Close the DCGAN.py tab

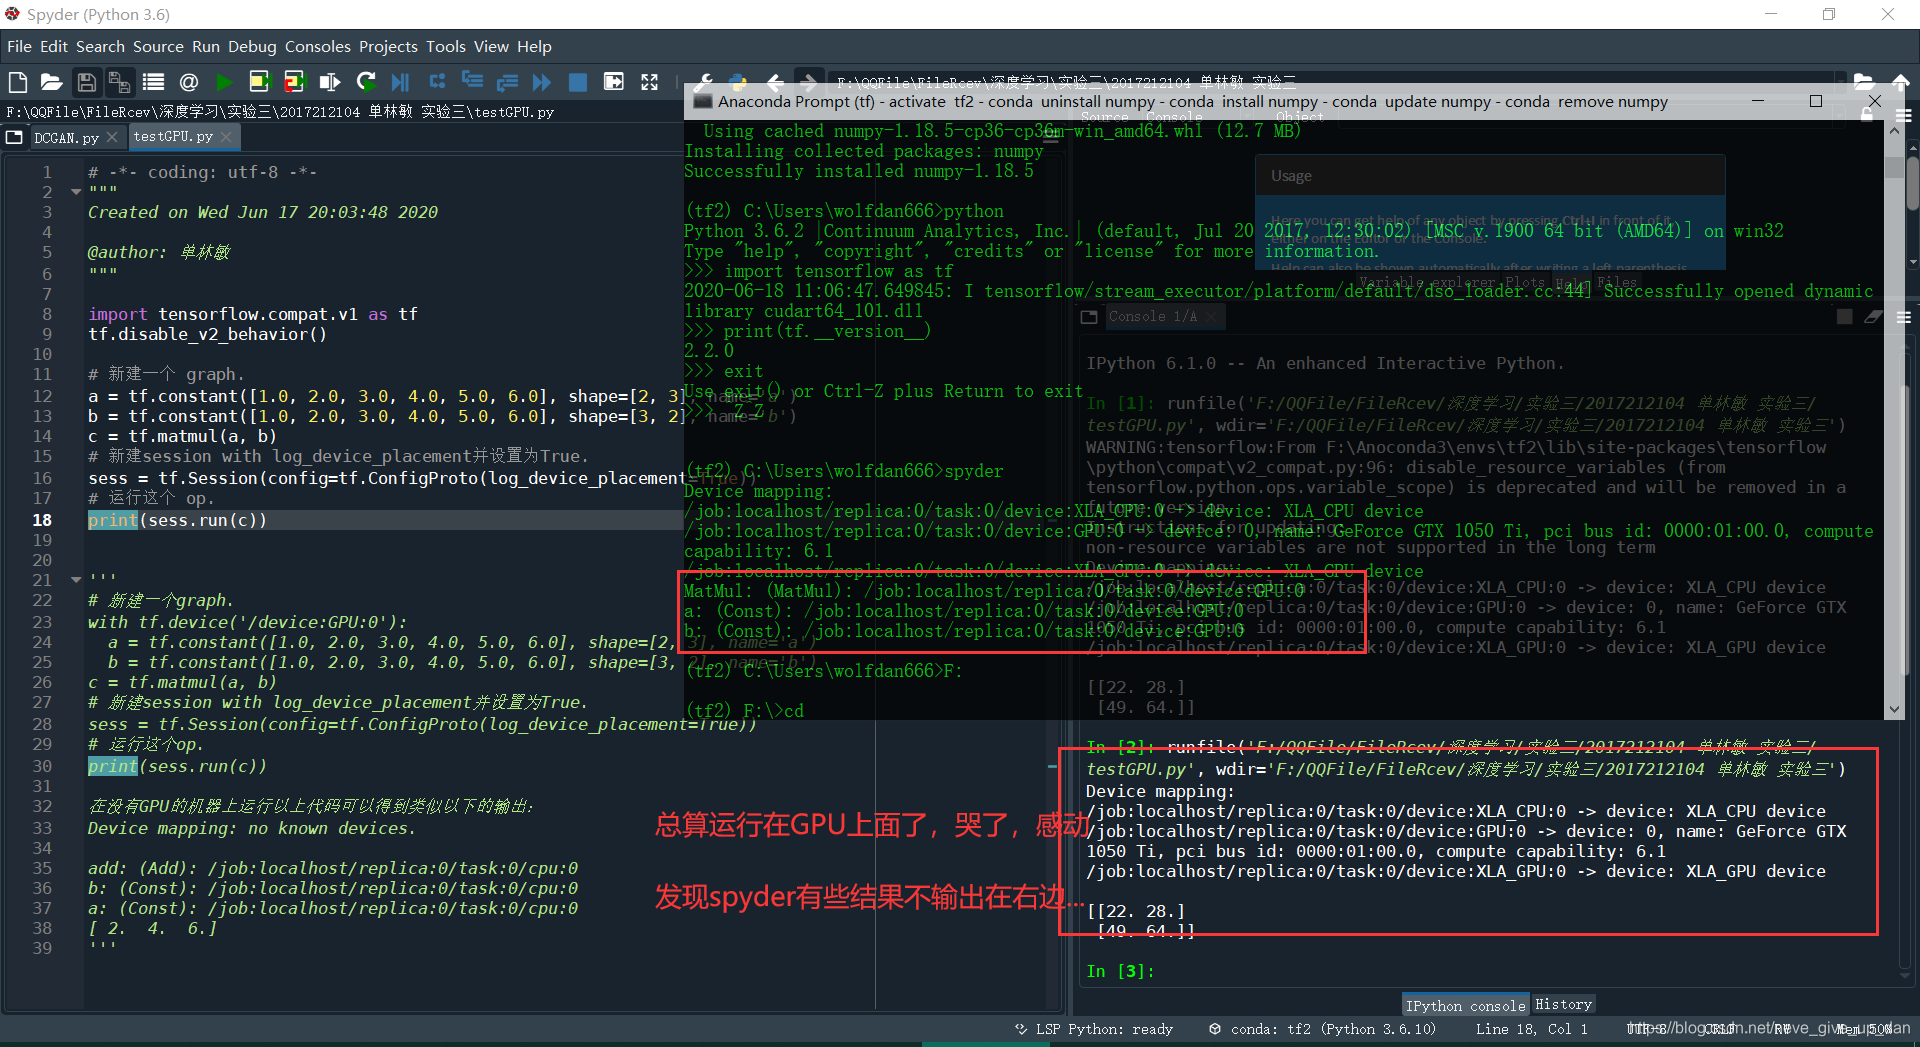[112, 137]
